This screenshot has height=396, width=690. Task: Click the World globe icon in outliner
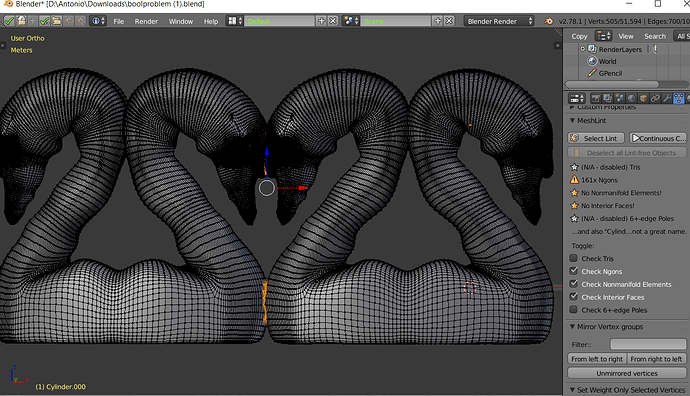coord(592,61)
